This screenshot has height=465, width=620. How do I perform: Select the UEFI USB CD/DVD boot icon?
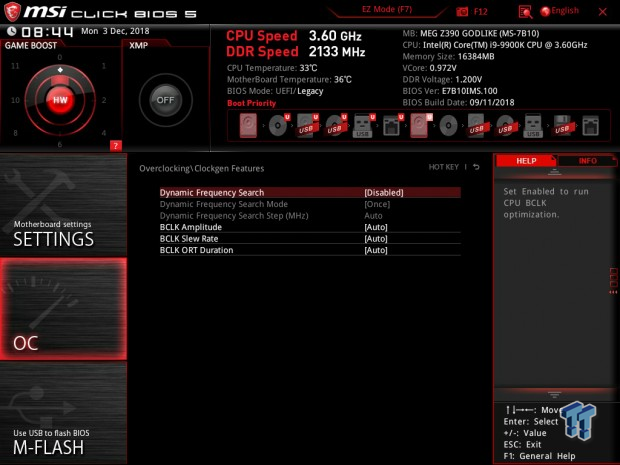point(336,126)
